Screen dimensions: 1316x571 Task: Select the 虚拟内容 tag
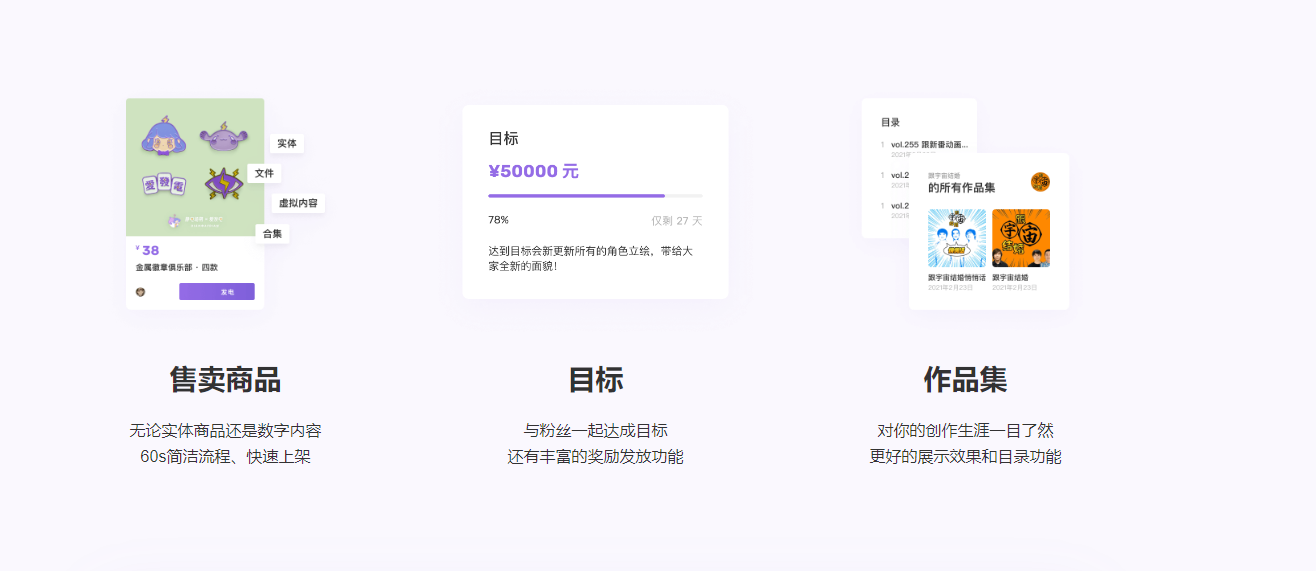(x=298, y=204)
